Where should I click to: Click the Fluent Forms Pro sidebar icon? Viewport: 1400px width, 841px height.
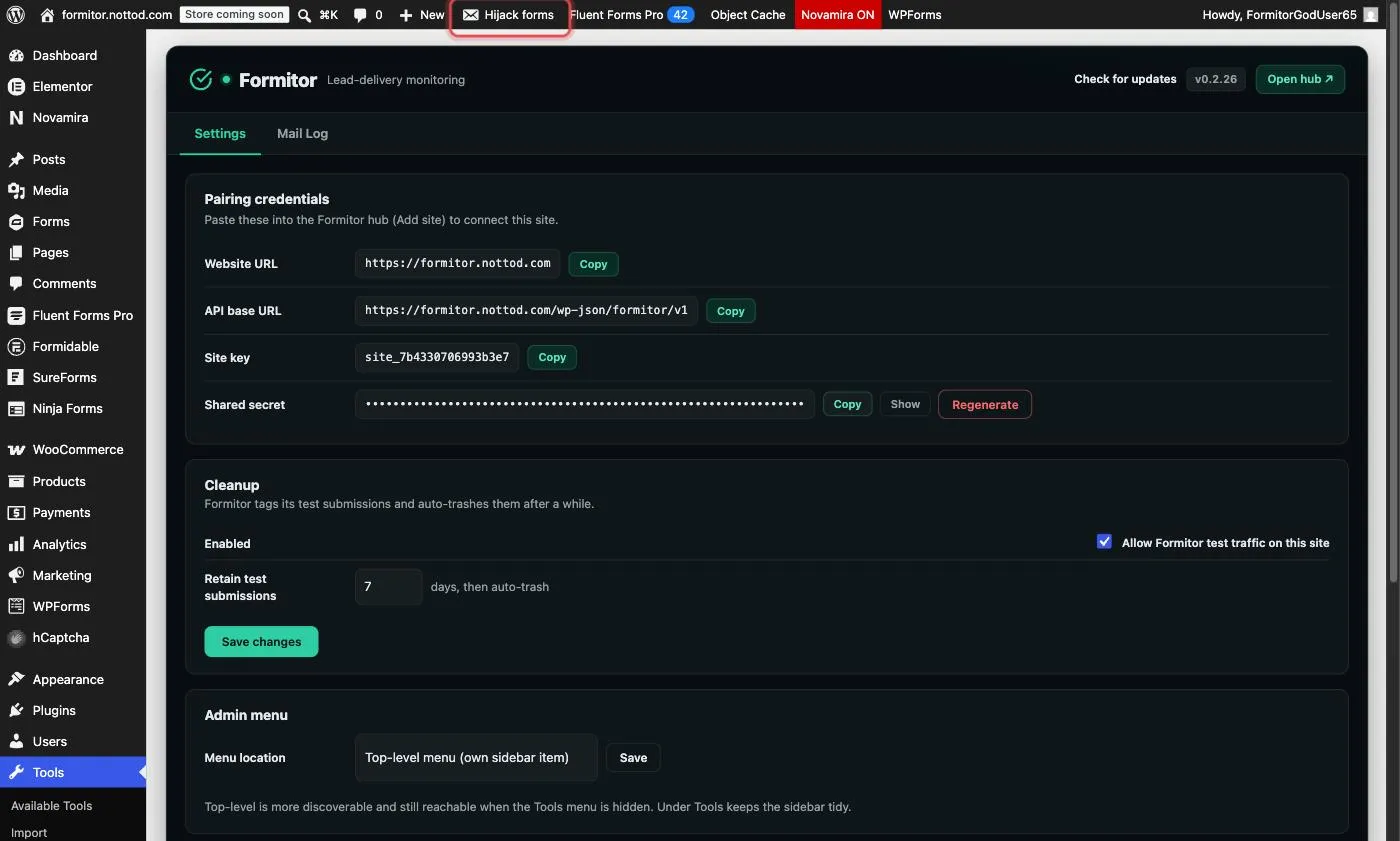point(16,315)
